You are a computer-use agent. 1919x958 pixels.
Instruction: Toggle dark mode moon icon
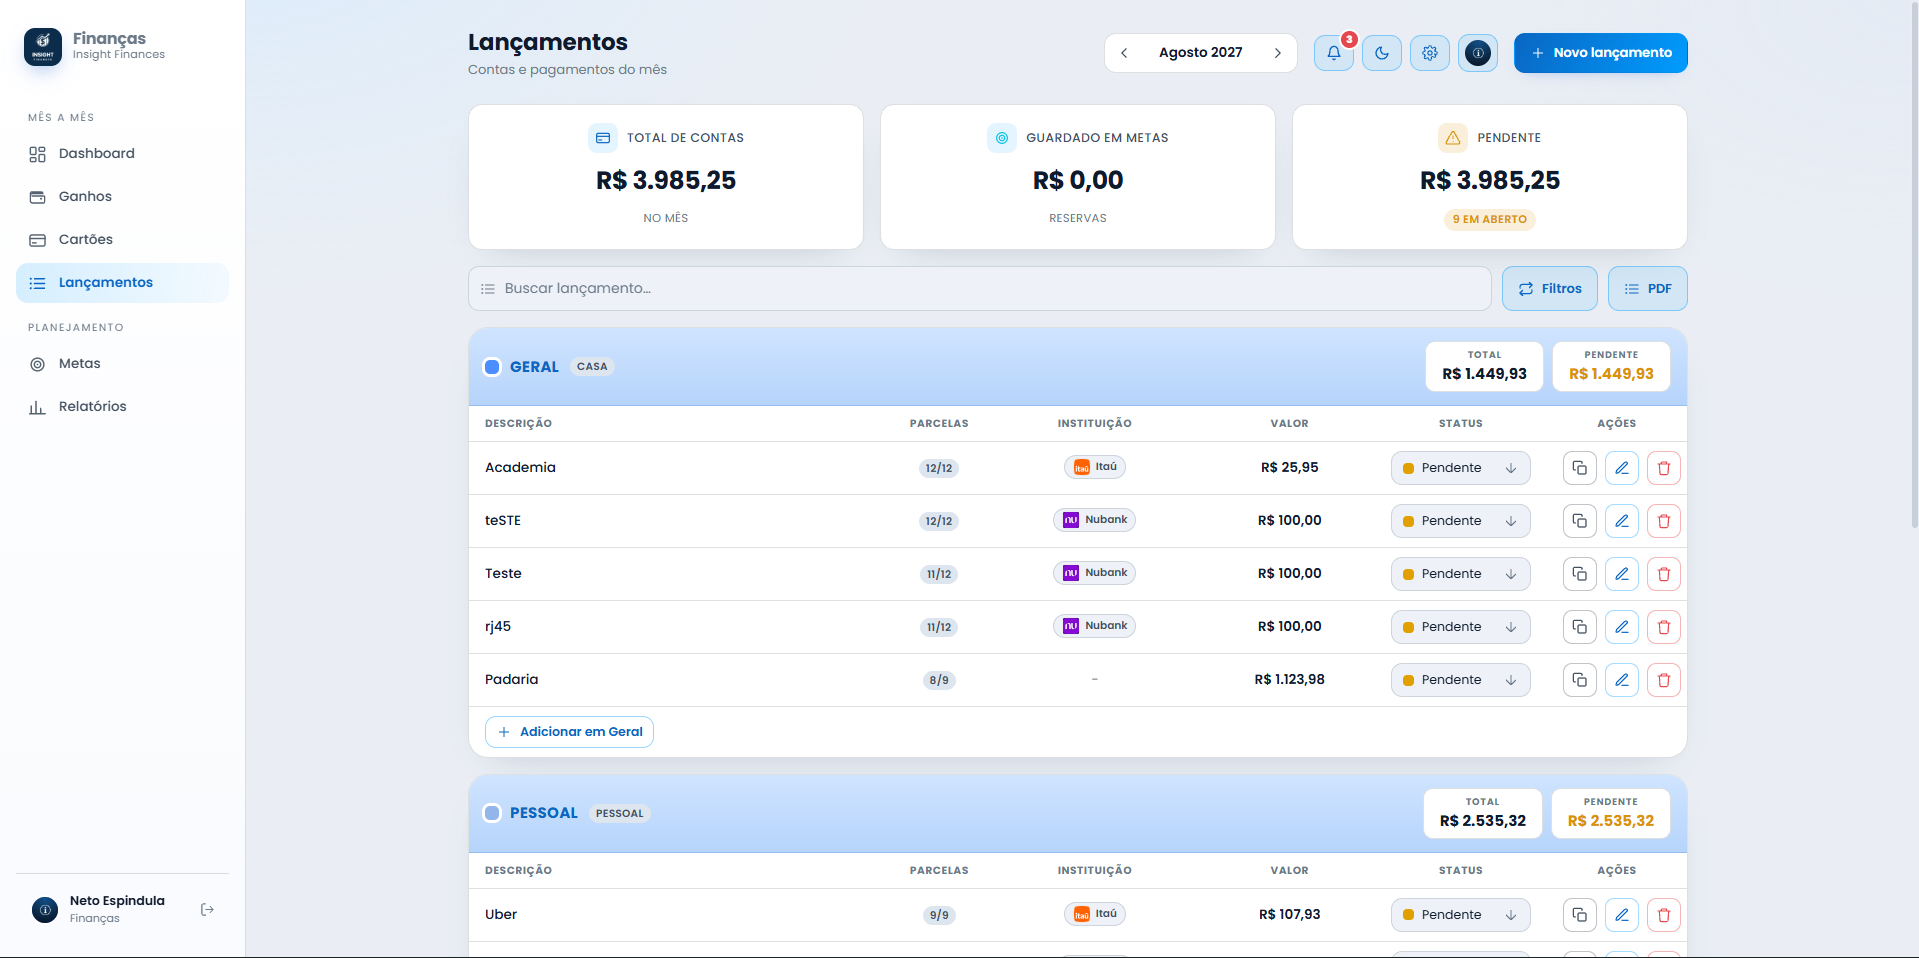(x=1382, y=53)
